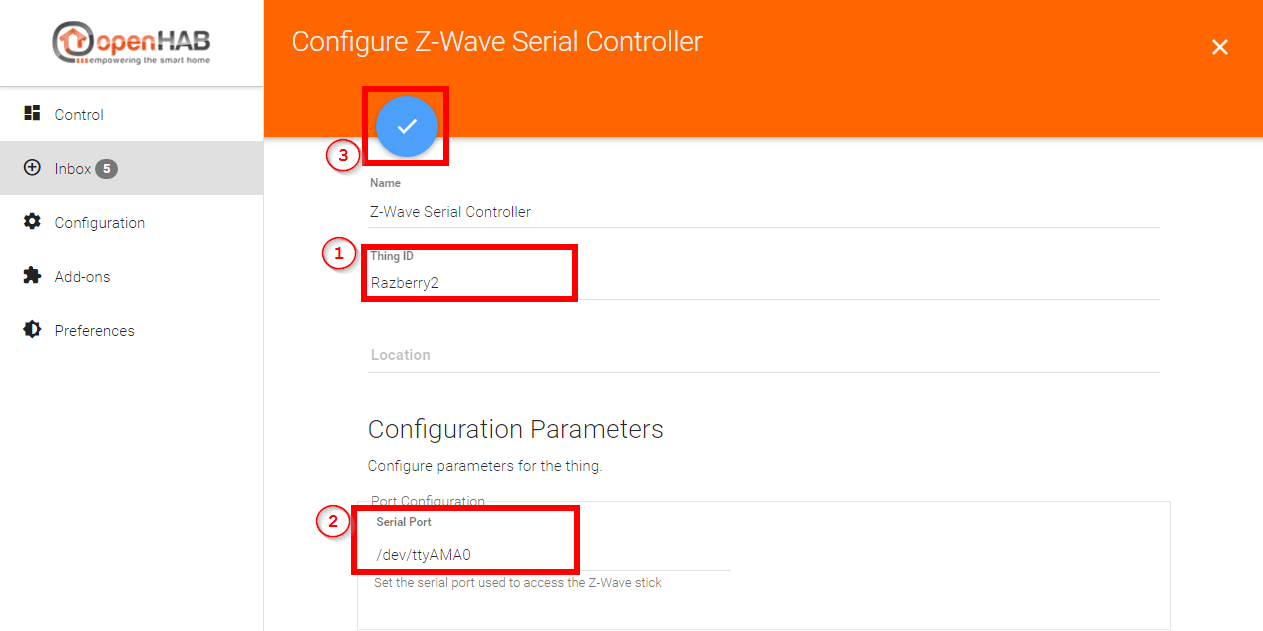1263x631 pixels.
Task: Confirm the Z-Wave controller configuration
Action: click(405, 125)
